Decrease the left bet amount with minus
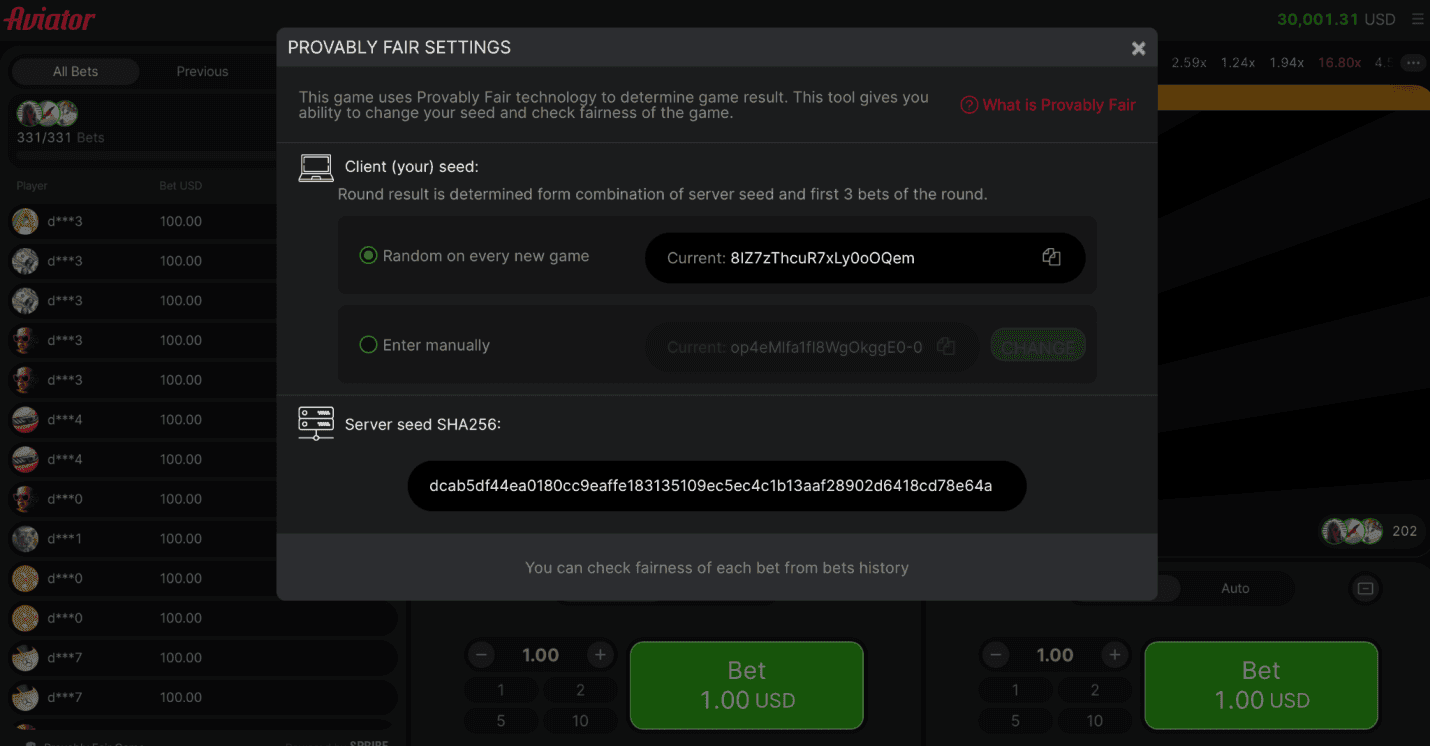 pos(482,655)
